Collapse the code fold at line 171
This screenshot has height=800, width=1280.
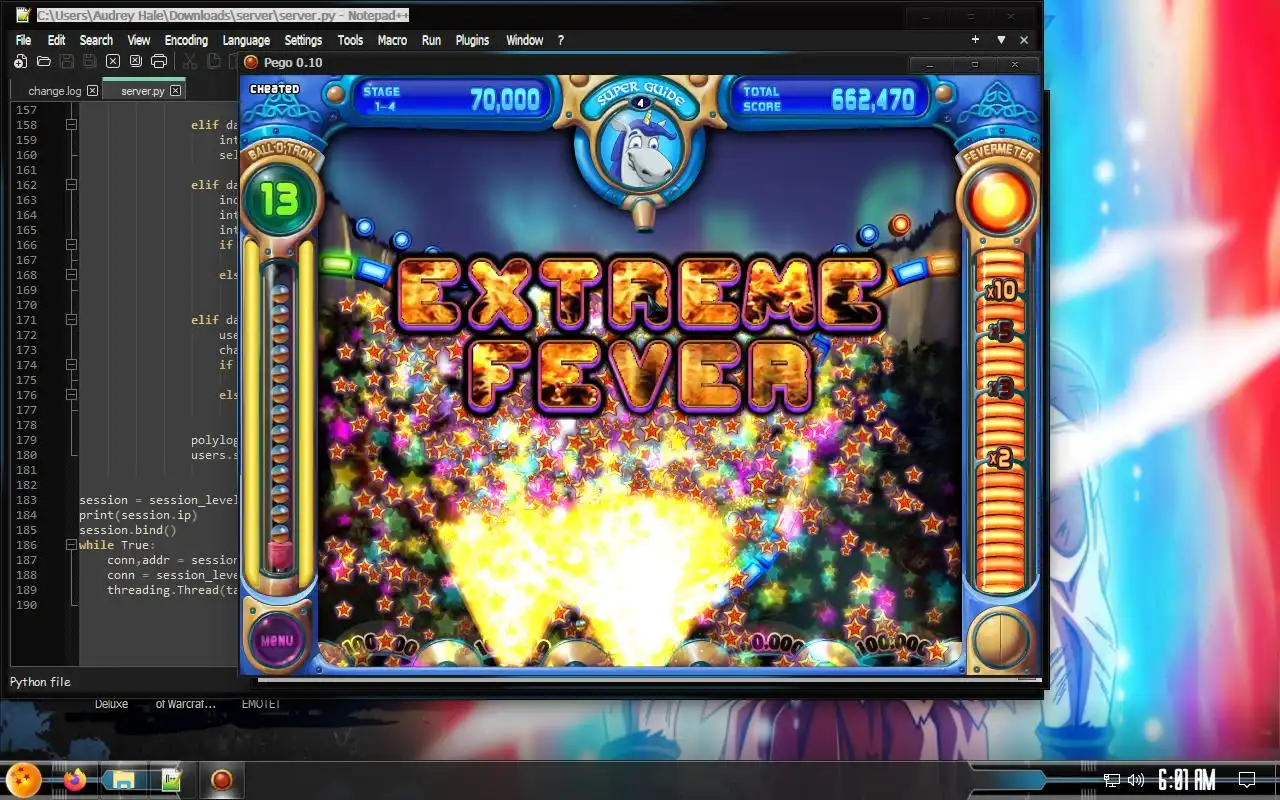(x=71, y=320)
